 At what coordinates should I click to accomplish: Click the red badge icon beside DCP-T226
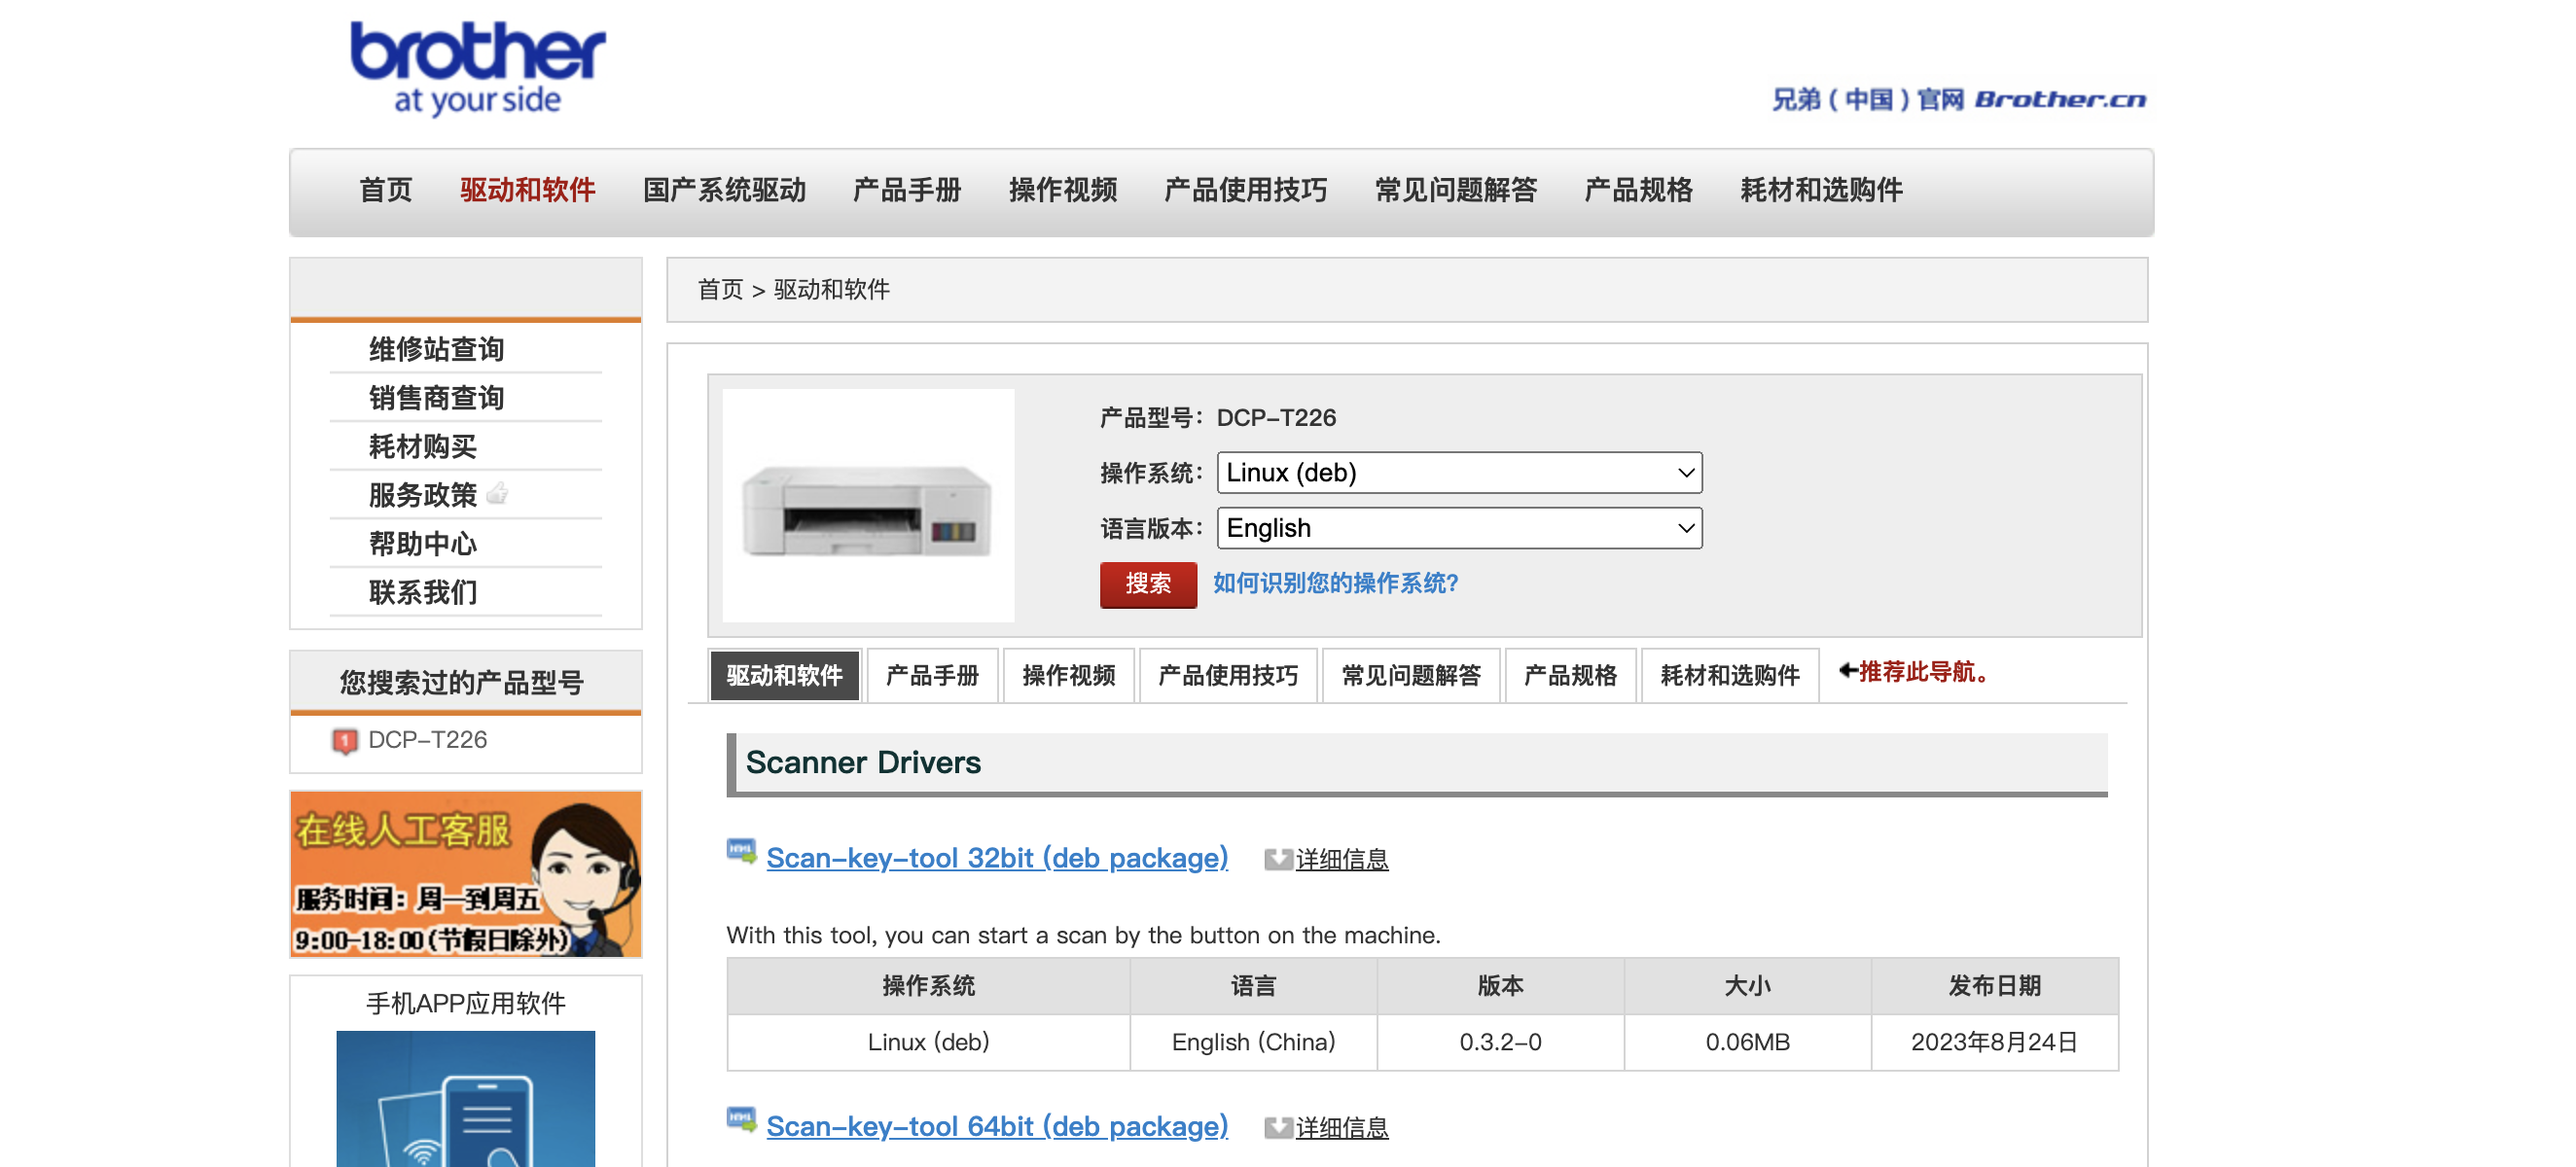point(345,741)
